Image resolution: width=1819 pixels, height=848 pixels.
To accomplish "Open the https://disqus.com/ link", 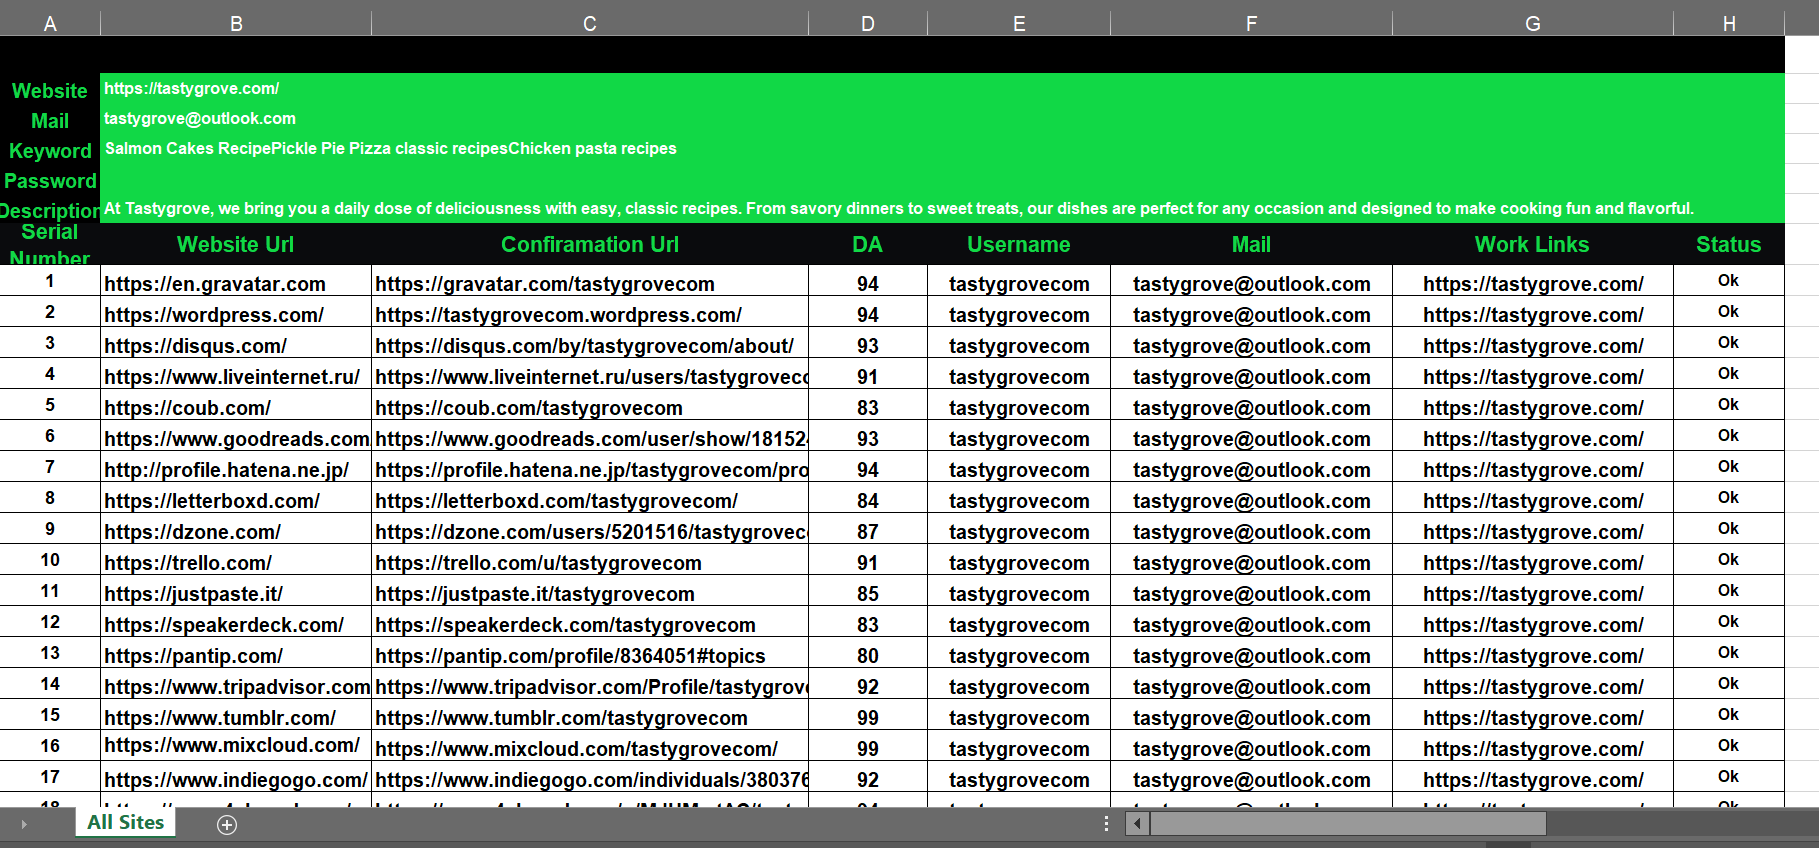I will point(195,346).
